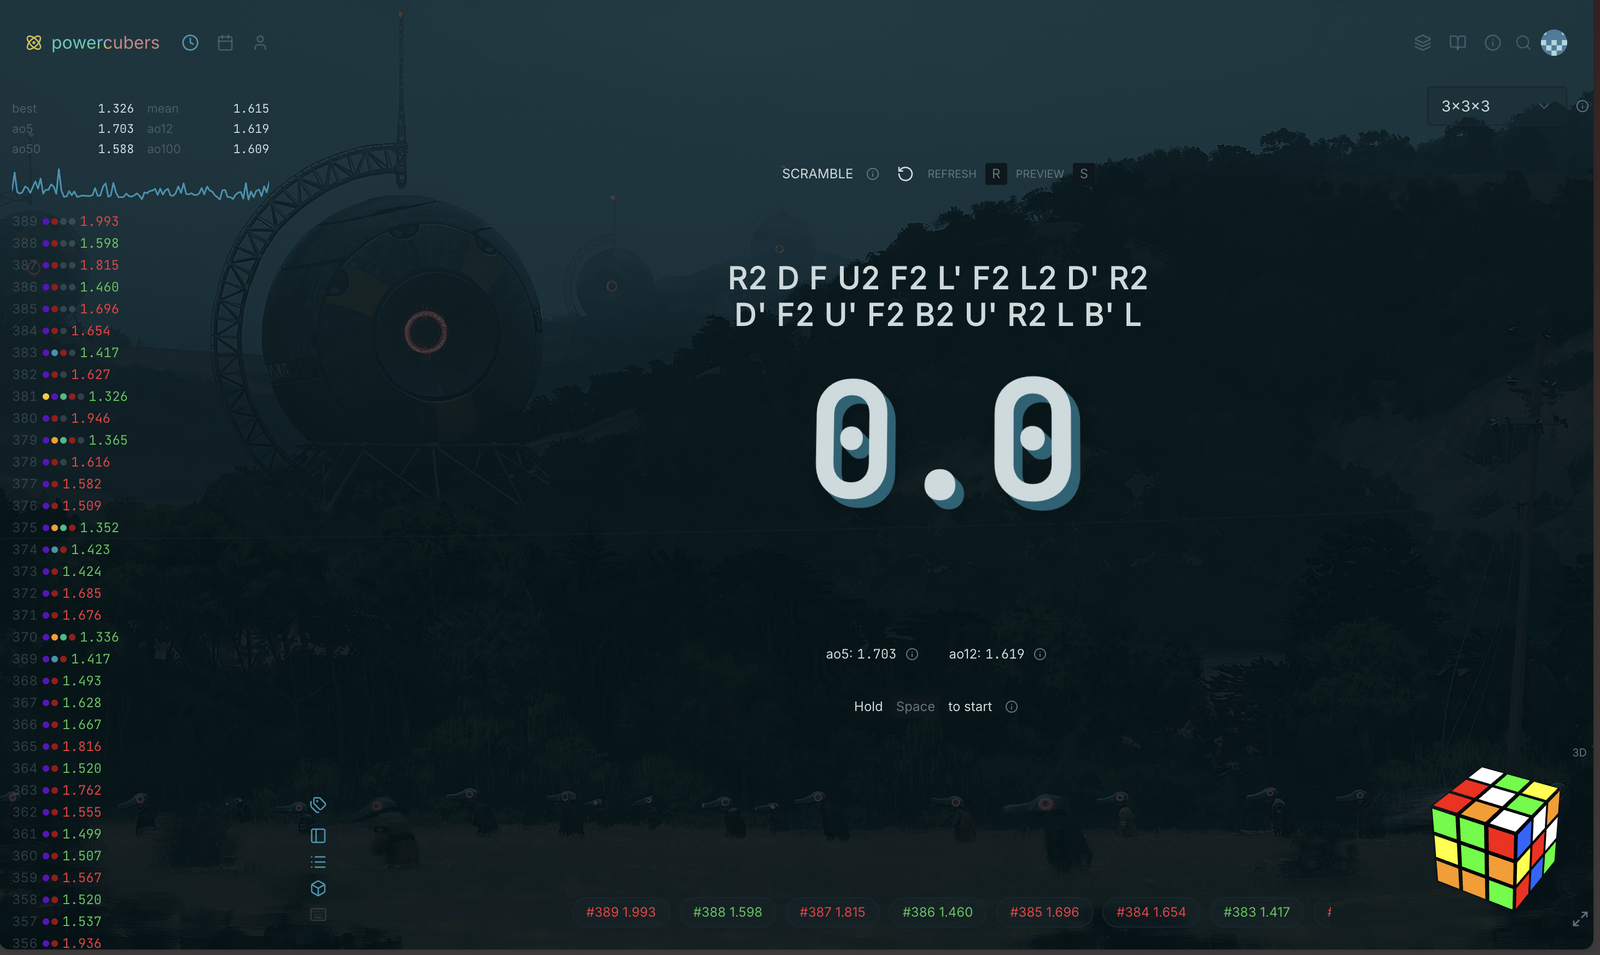The height and width of the screenshot is (955, 1600).
Task: Toggle the dimmed keyboard icon
Action: pos(318,914)
